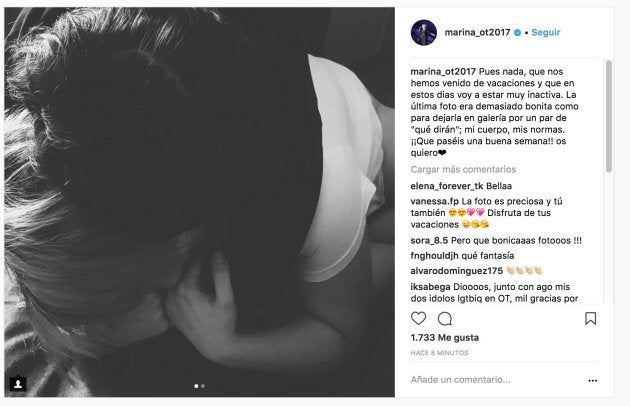630x406 pixels.
Task: Like the post with the heart icon
Action: tap(418, 318)
